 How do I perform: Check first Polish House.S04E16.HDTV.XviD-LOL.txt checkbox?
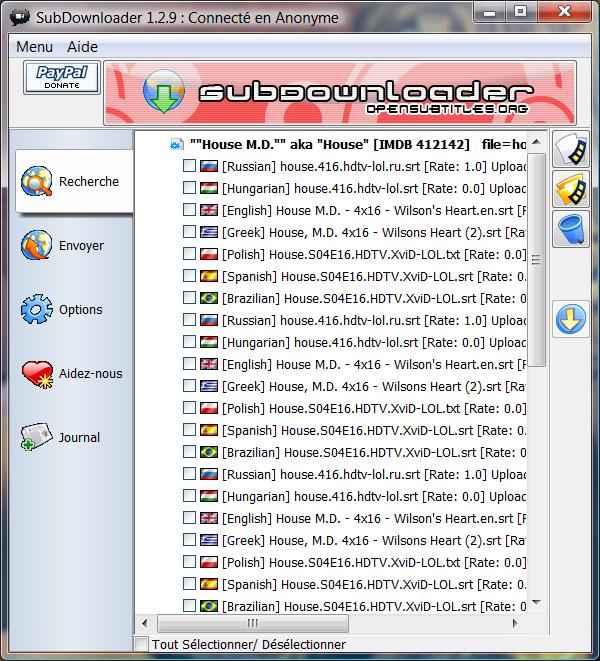coord(189,253)
